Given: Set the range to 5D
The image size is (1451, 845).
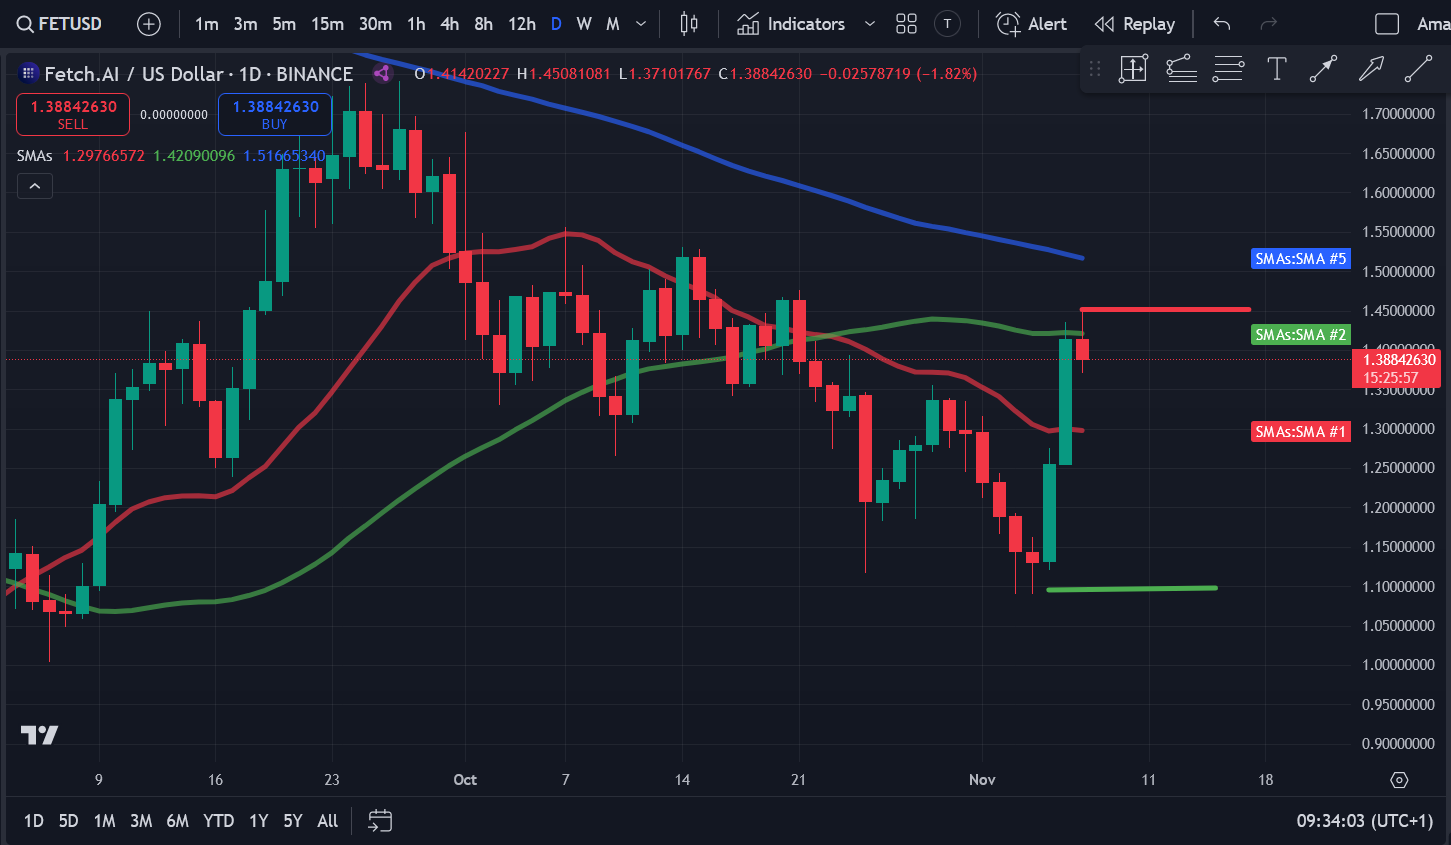Looking at the screenshot, I should point(68,821).
